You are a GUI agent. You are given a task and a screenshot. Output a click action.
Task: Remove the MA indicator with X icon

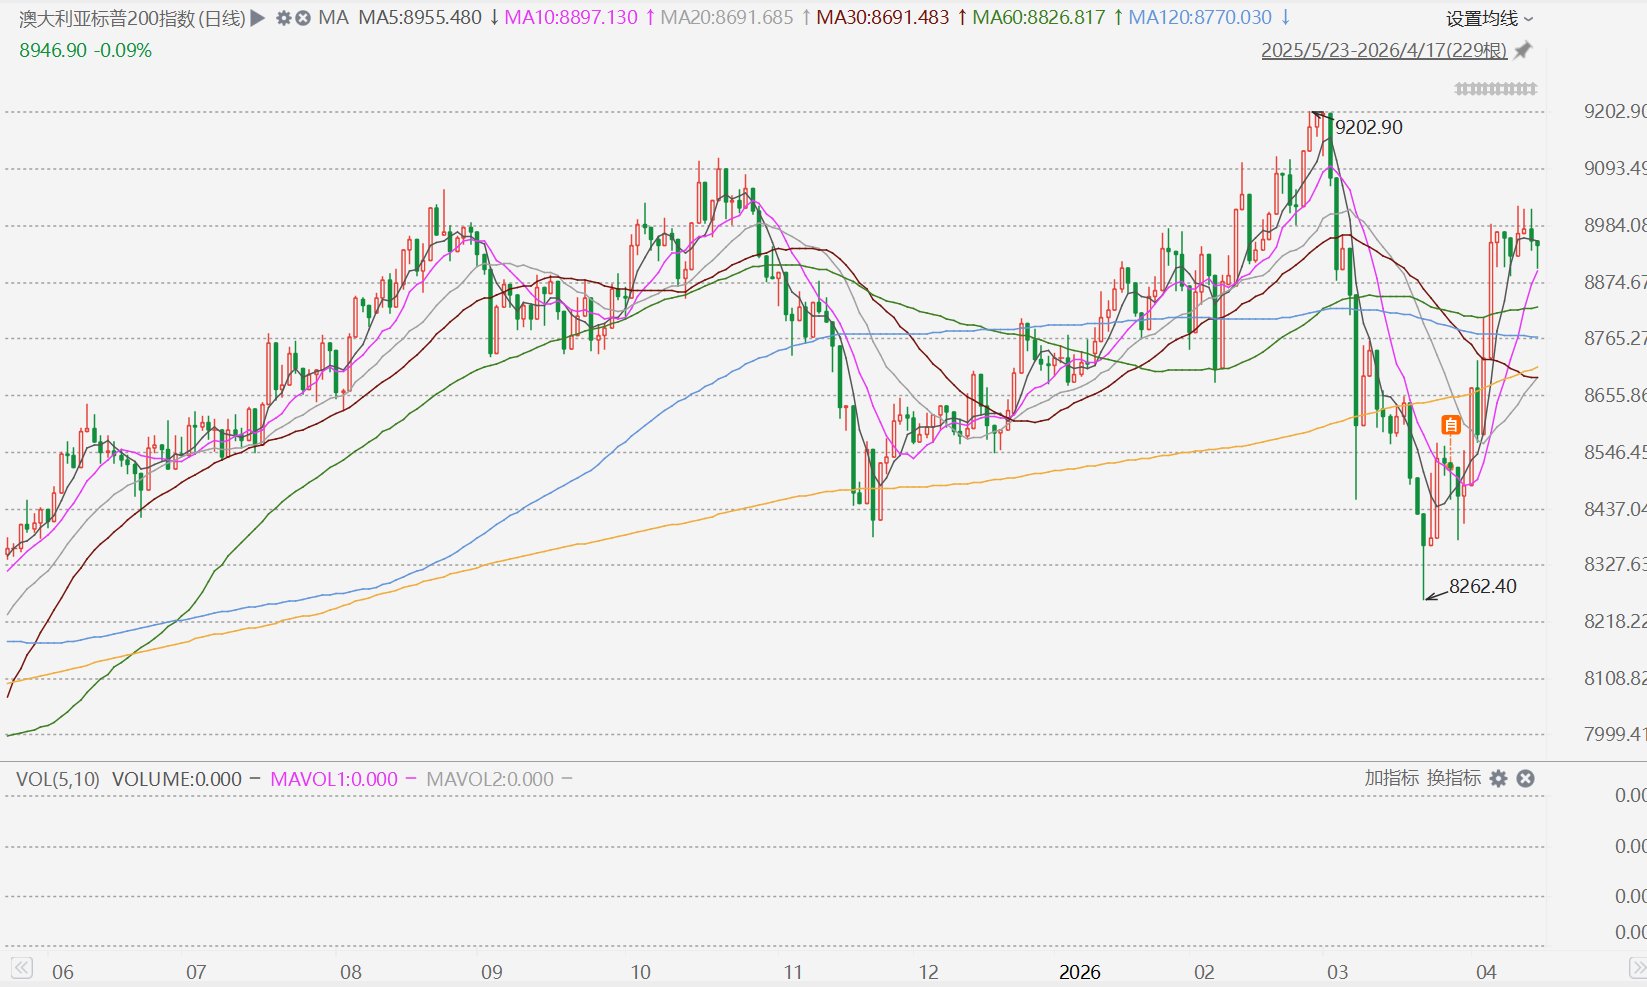tap(303, 18)
